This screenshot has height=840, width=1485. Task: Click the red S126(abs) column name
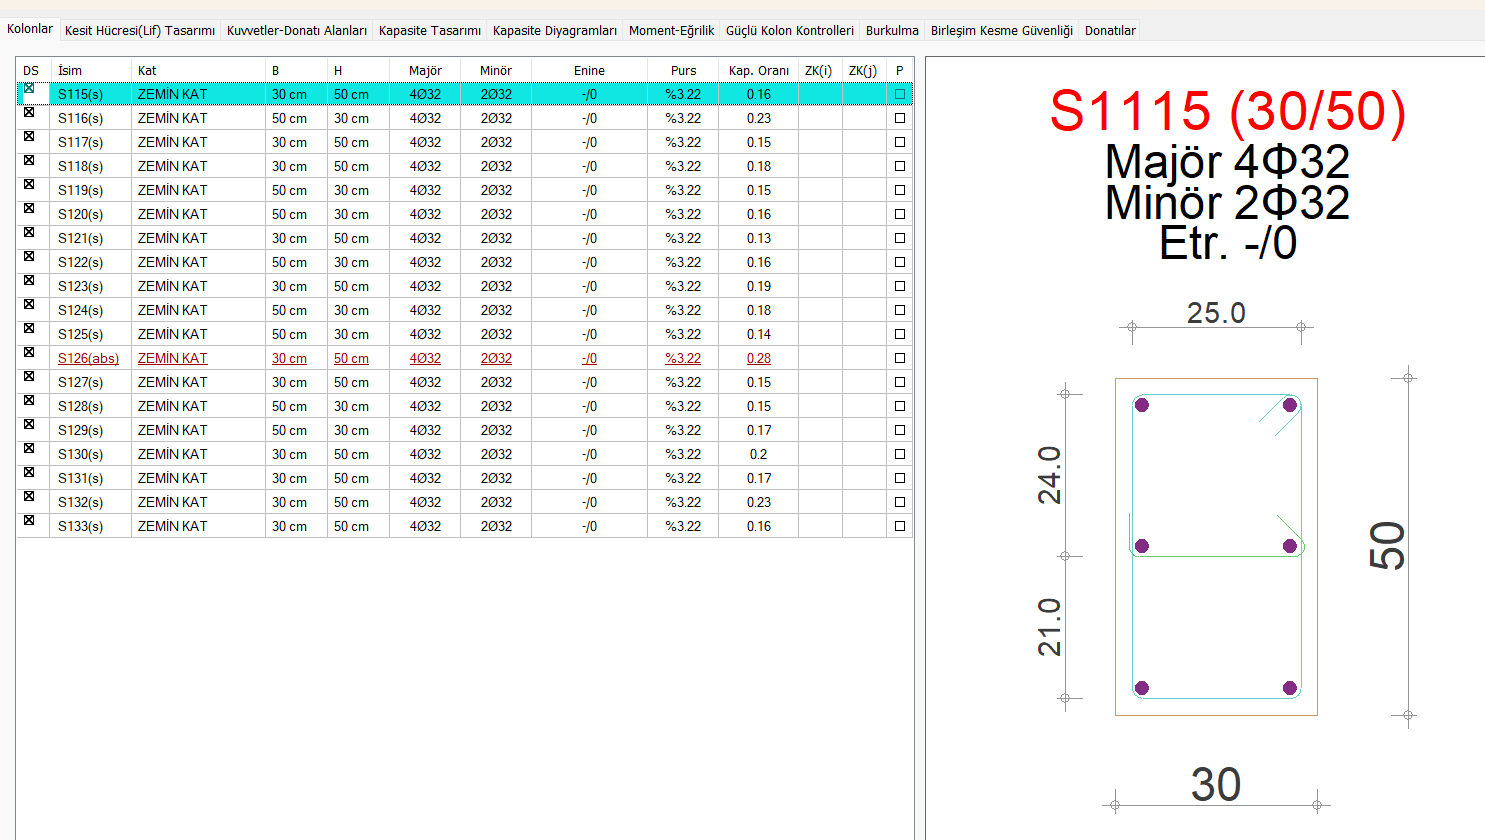click(88, 358)
